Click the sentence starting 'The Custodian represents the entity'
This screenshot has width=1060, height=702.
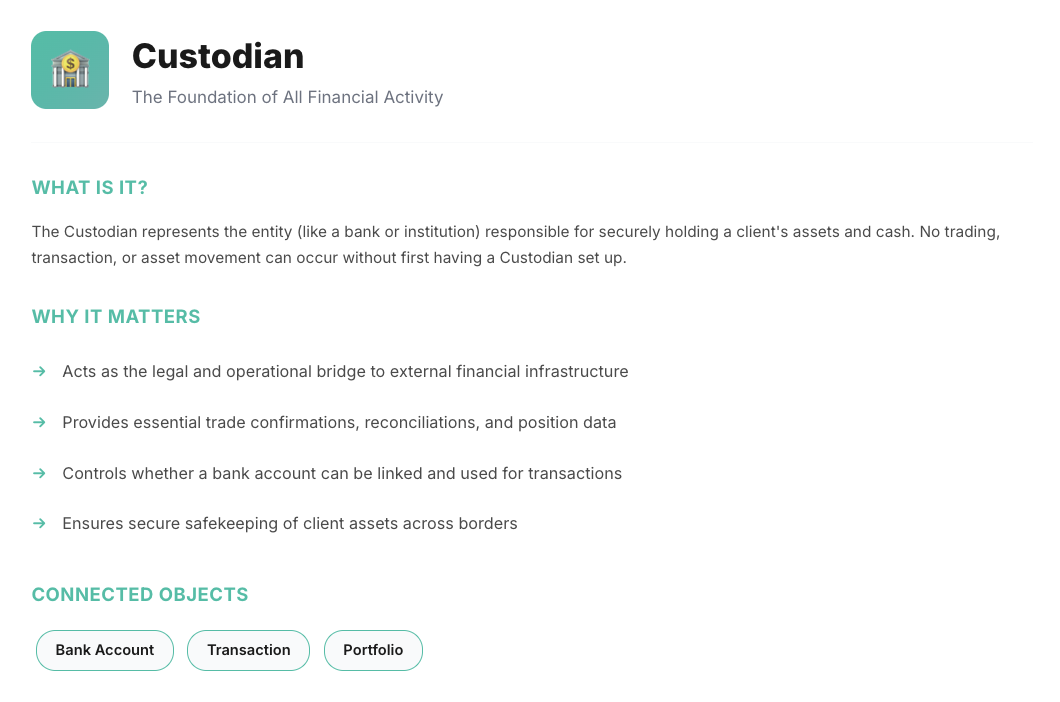point(300,232)
